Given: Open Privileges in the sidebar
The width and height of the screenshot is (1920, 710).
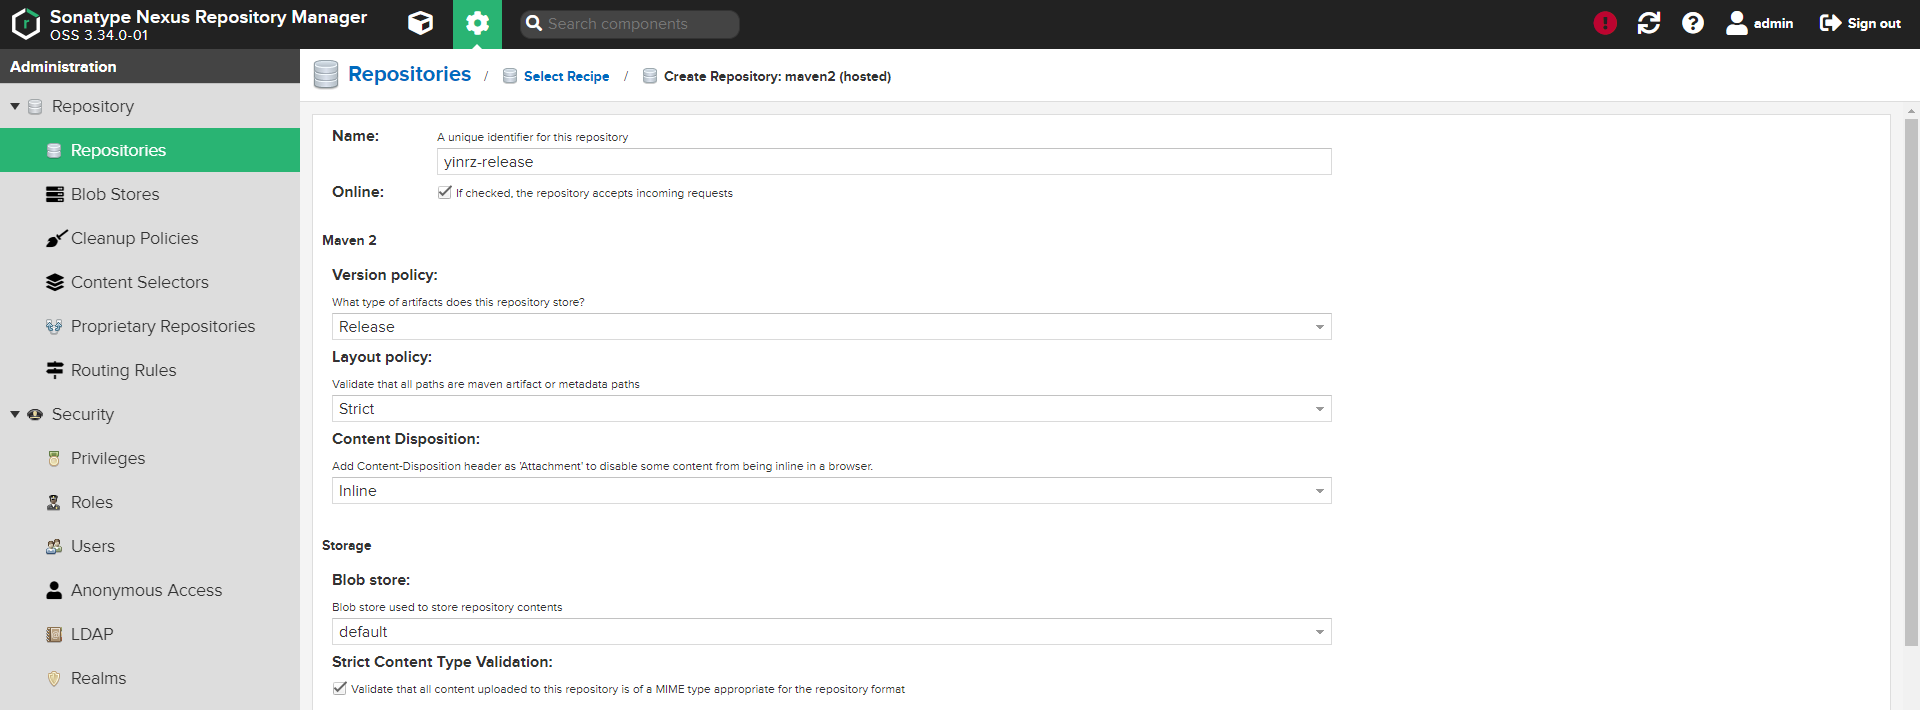Looking at the screenshot, I should click(x=150, y=458).
